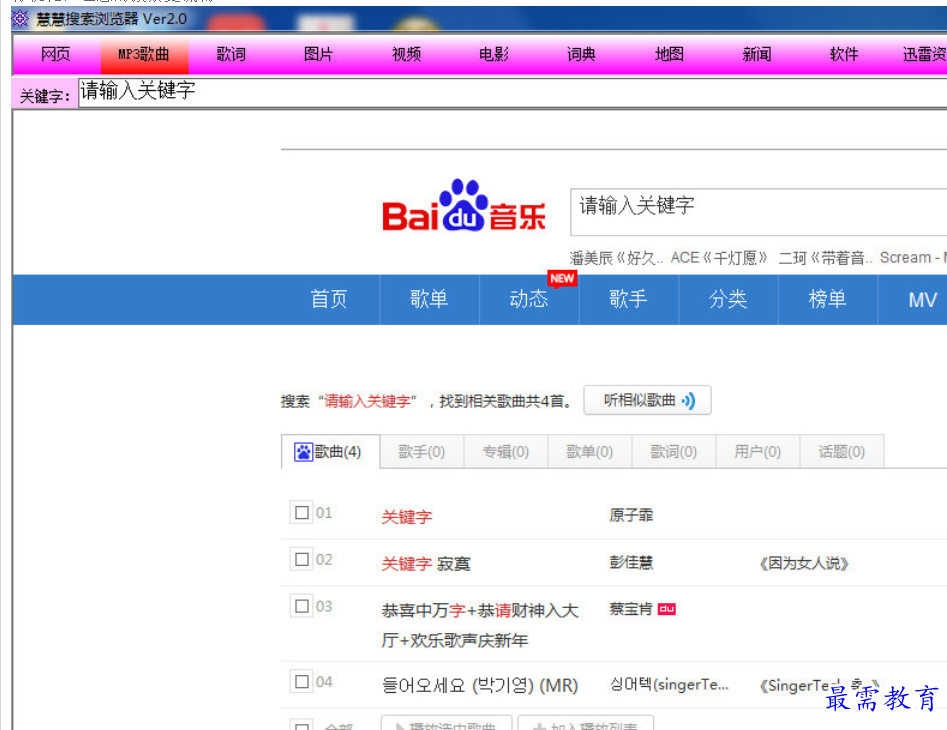
Task: Open song 恭喜中万字+恭请财神入大厅
Action: tap(480, 625)
